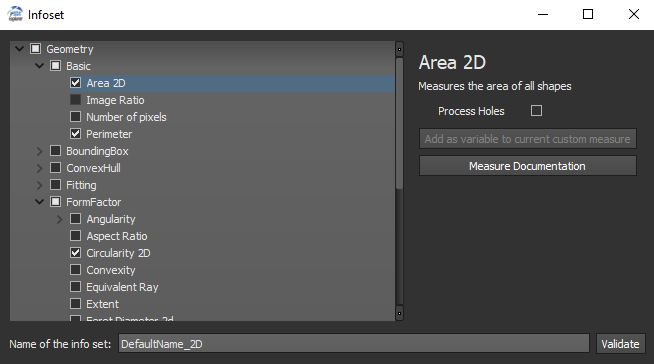Check the Aspect Ratio checkbox
654x364 pixels.
tap(75, 236)
